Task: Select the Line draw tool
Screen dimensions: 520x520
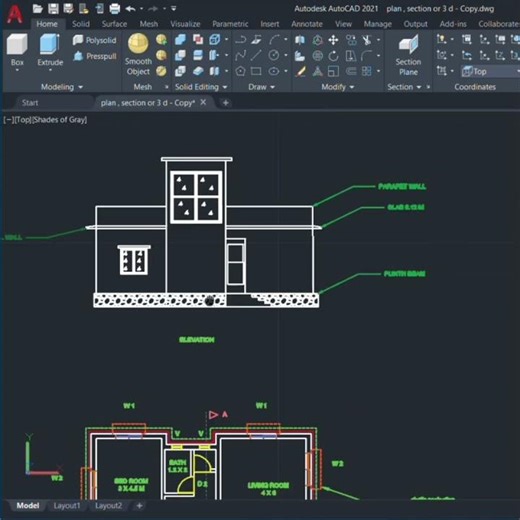Action: (256, 55)
